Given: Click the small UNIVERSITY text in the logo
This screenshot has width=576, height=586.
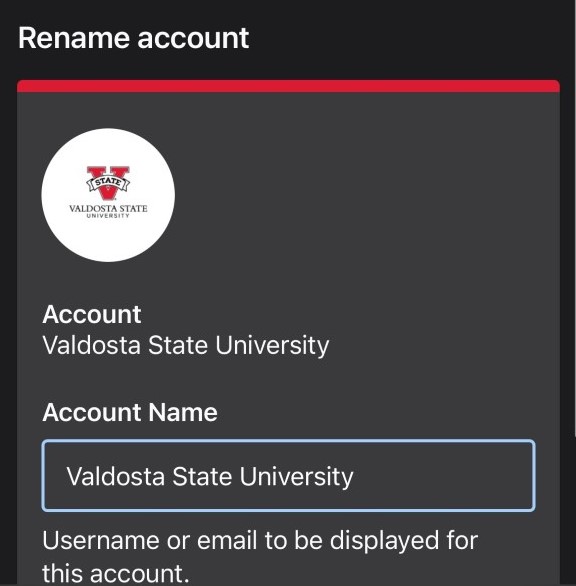Looking at the screenshot, I should point(108,216).
